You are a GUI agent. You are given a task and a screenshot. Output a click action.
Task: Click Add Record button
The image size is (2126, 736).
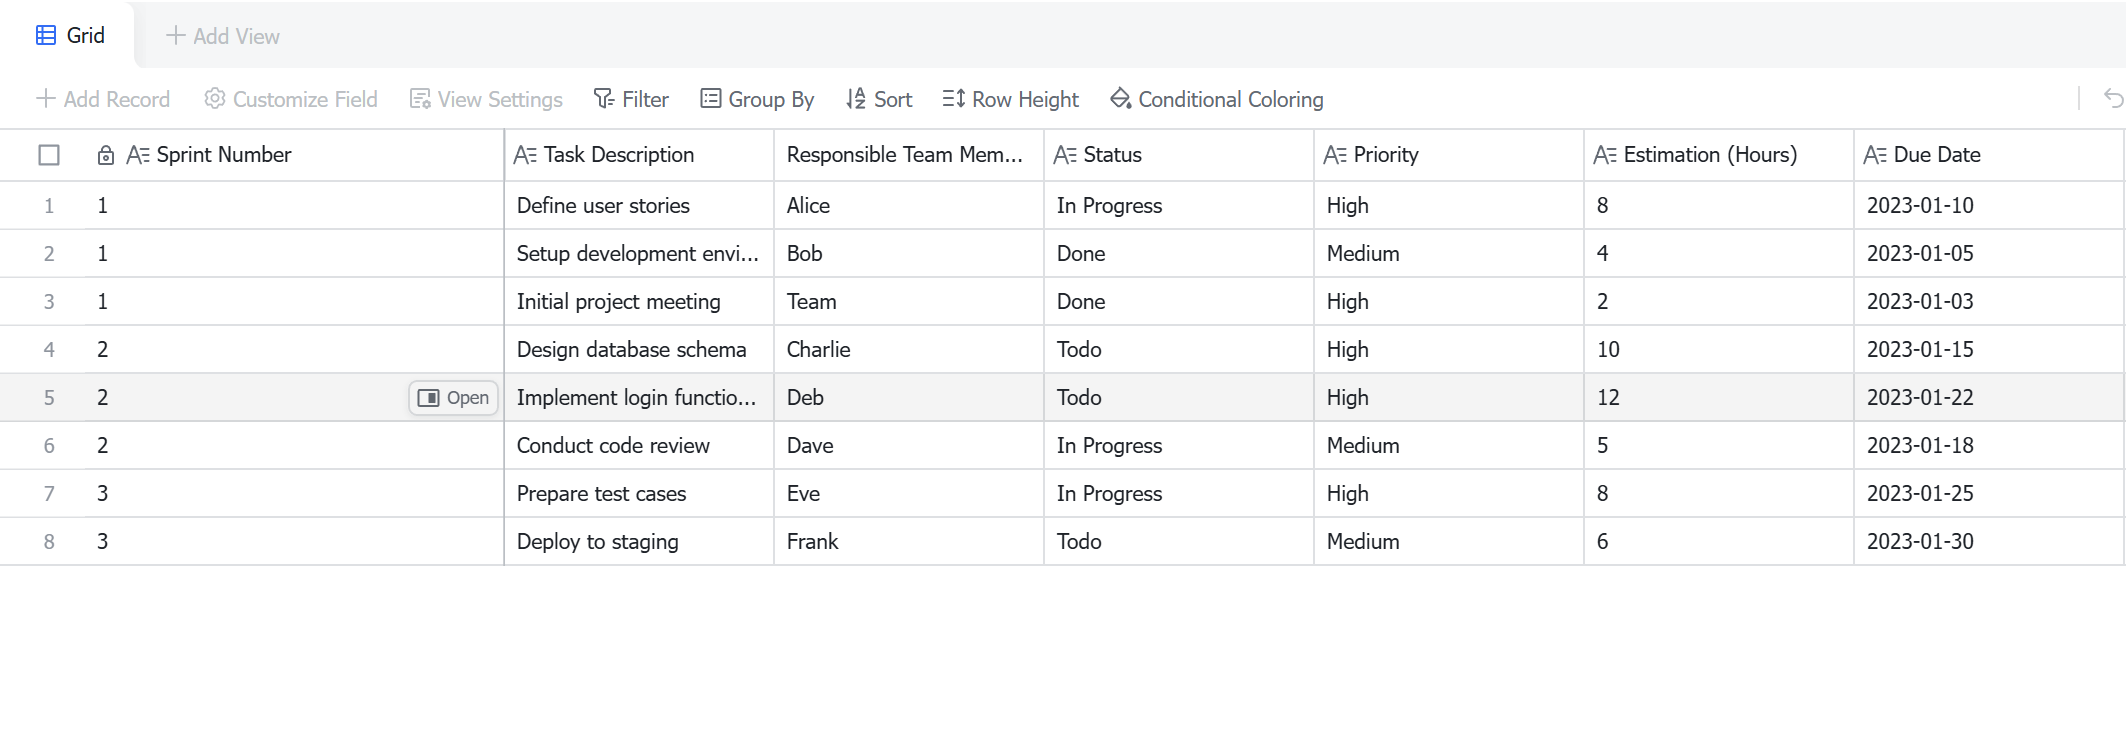[103, 99]
